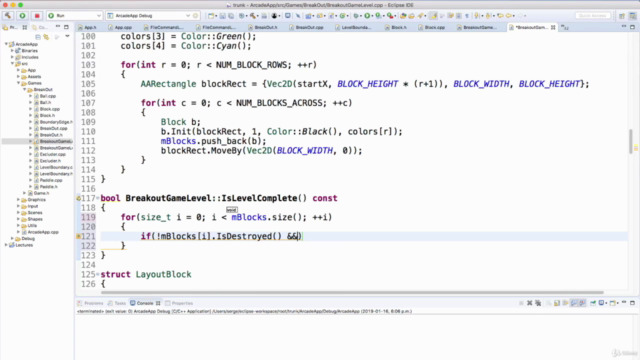Expand the Binaries node
Viewport: 640px width, 360px height.
tap(12, 51)
